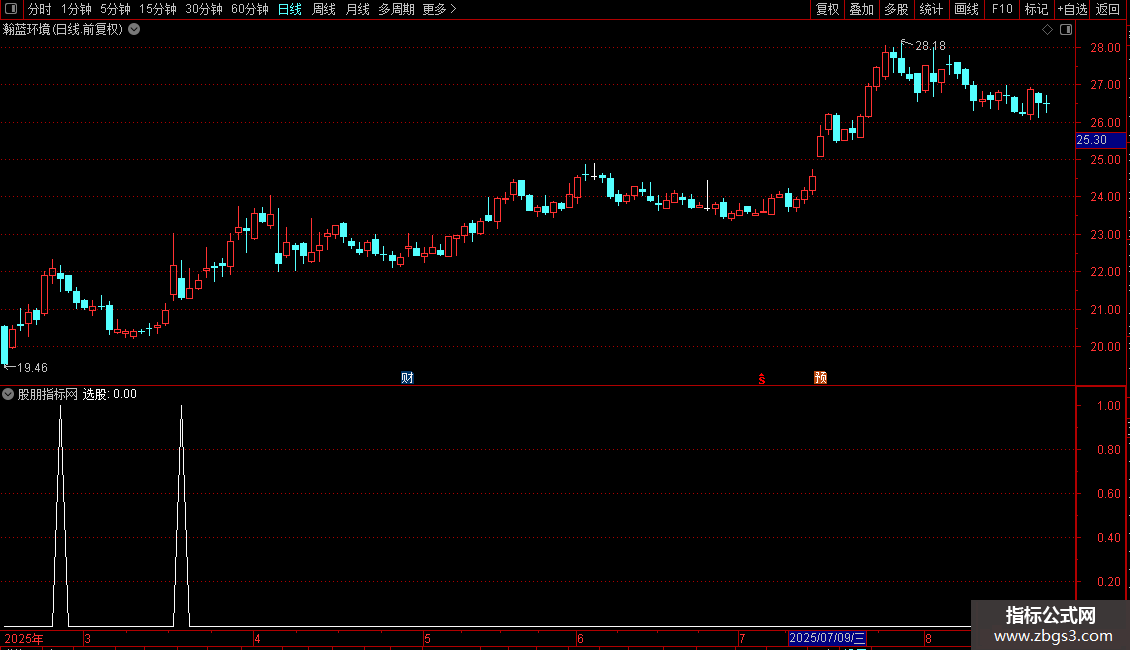The image size is (1130, 650).
Task: Click the 标记 mark button
Action: click(x=1036, y=9)
